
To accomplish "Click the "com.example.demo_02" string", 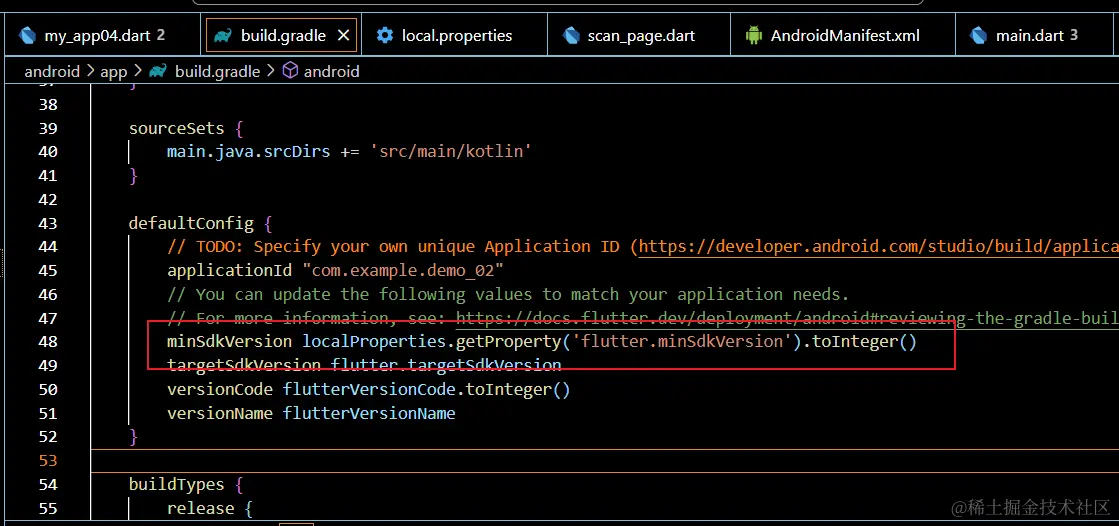I will pos(403,270).
